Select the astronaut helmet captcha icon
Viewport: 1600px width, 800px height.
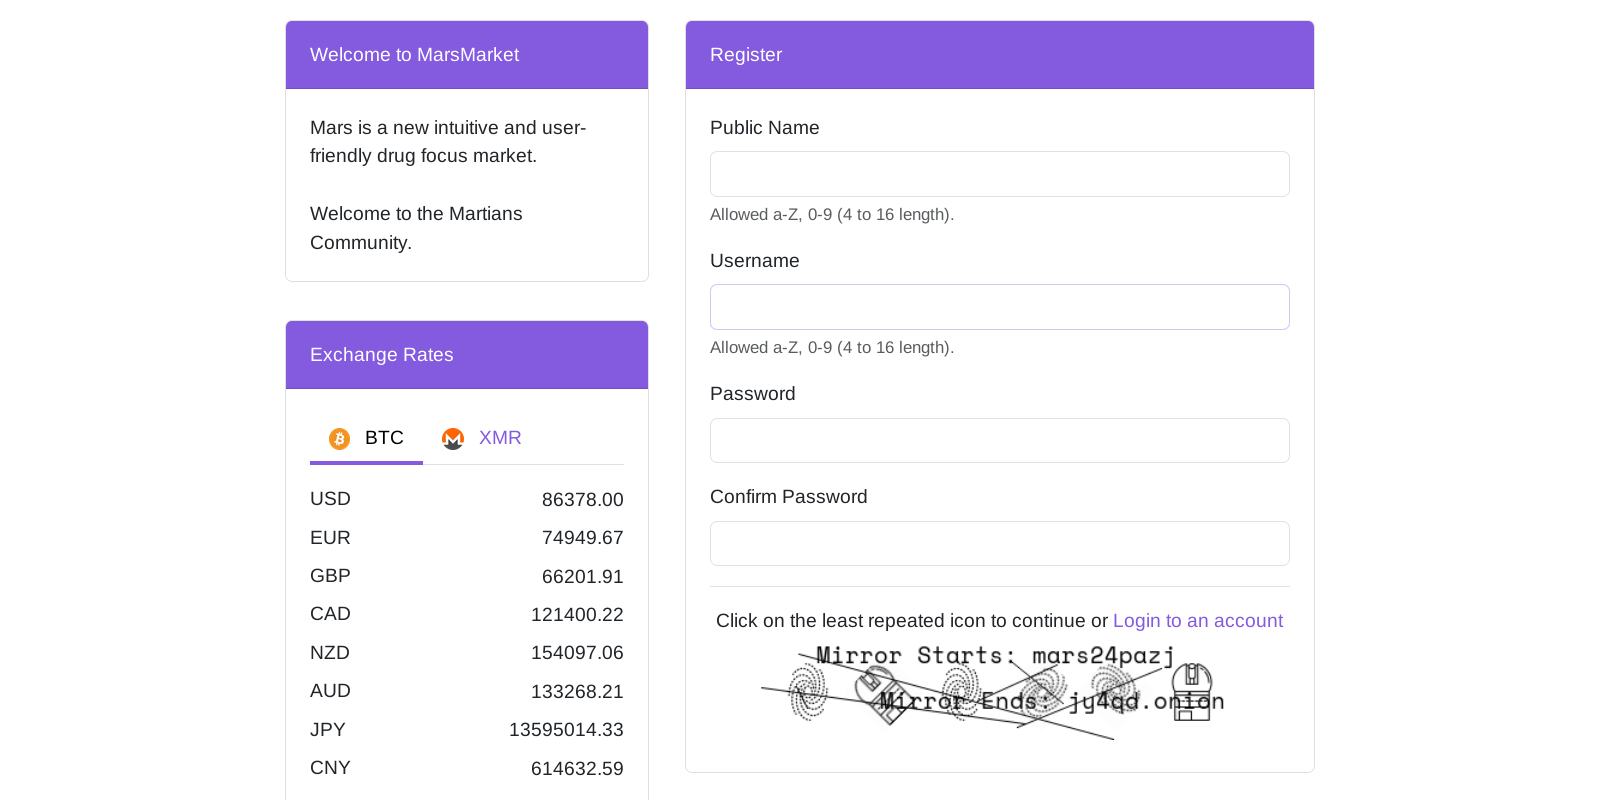pyautogui.click(x=1192, y=692)
